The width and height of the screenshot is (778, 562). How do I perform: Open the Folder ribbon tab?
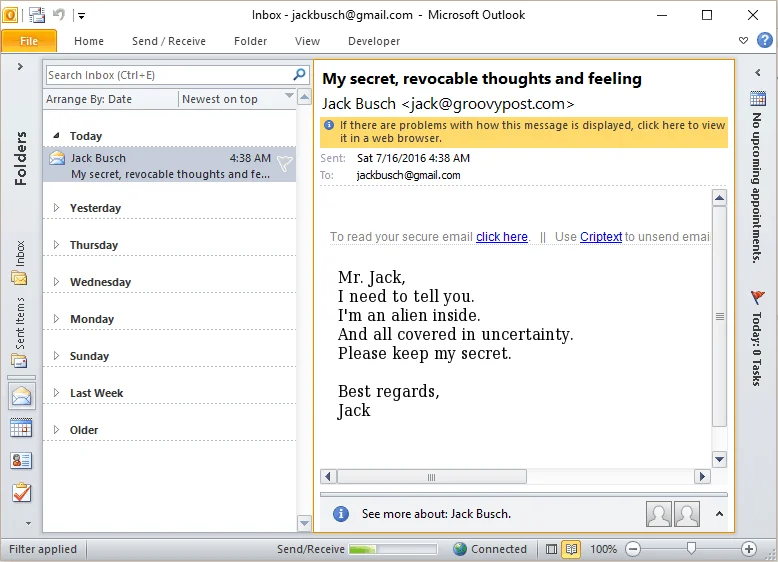[250, 41]
